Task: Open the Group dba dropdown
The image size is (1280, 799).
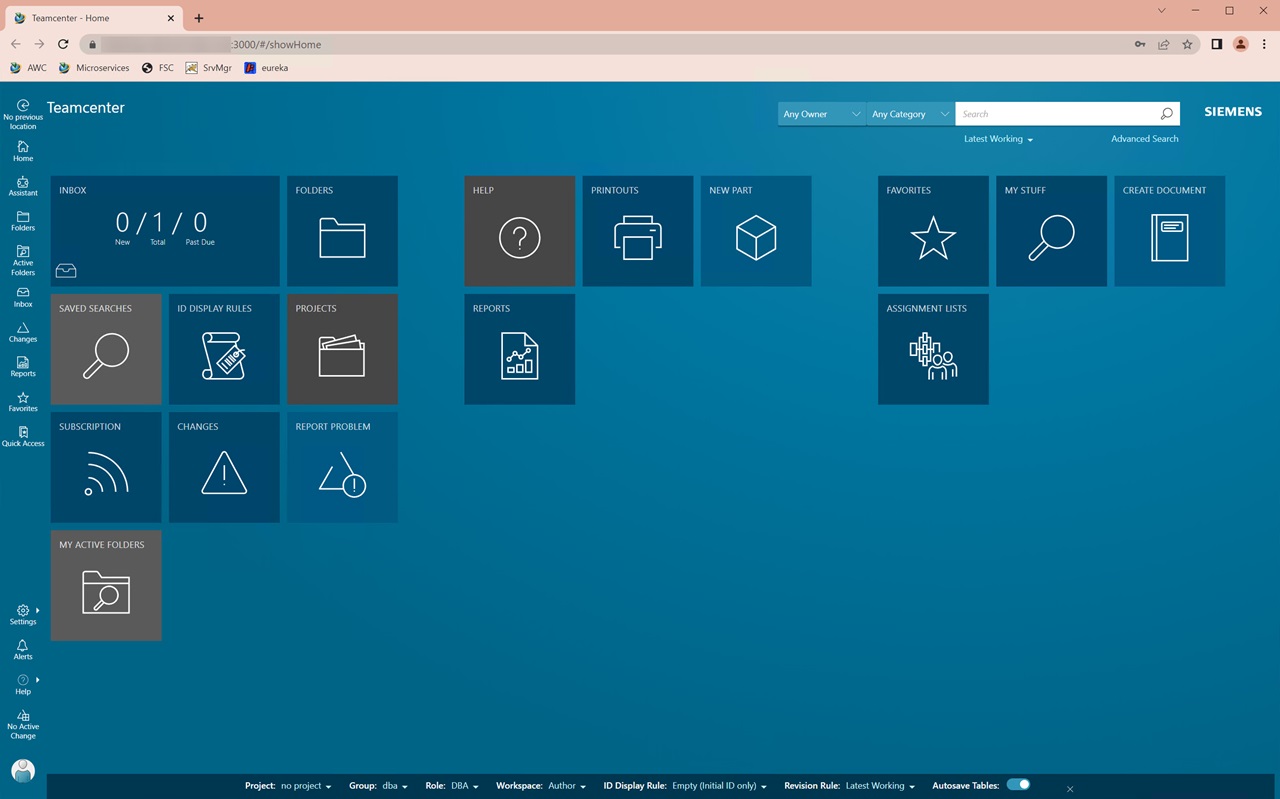Action: click(x=394, y=786)
